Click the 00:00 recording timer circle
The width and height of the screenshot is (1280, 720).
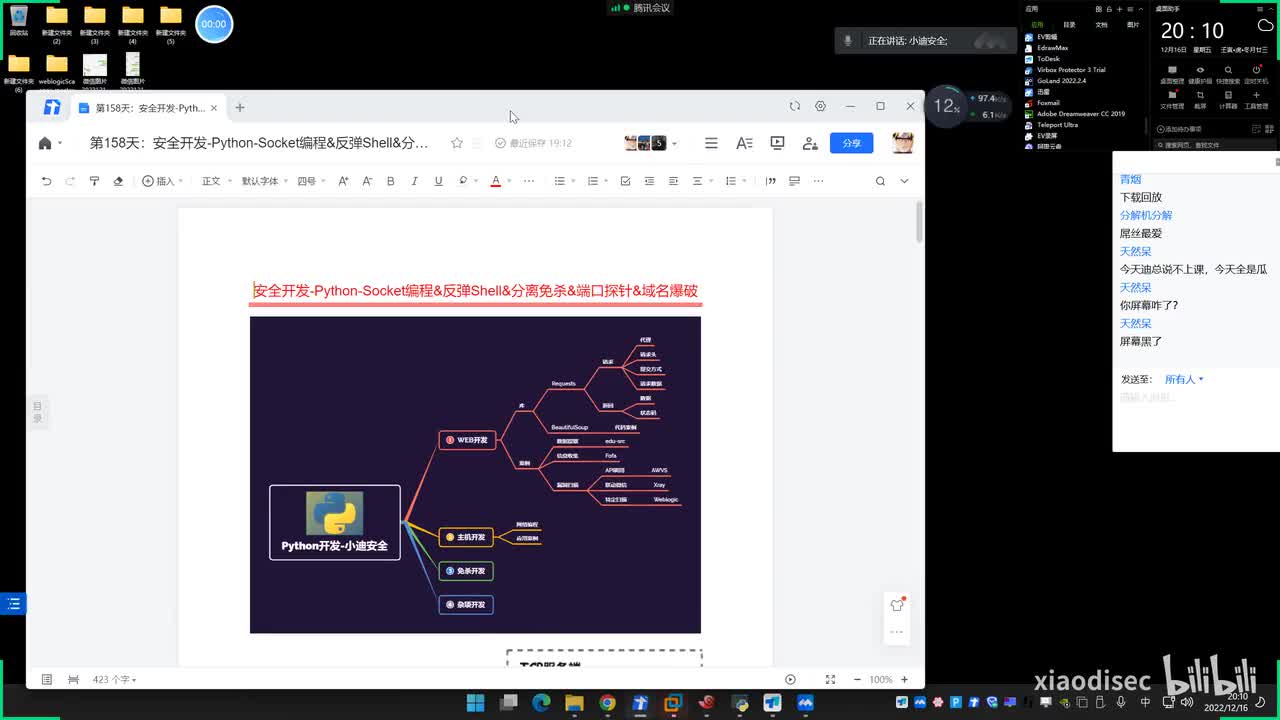214,24
